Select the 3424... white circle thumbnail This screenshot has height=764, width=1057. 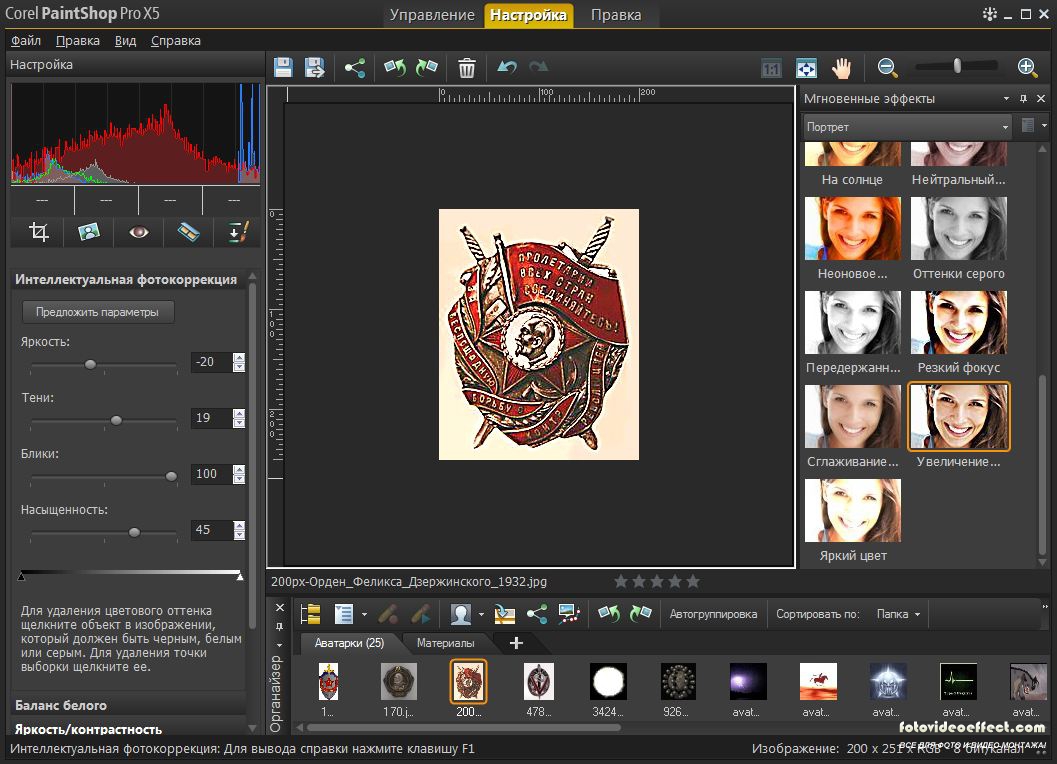pos(608,681)
